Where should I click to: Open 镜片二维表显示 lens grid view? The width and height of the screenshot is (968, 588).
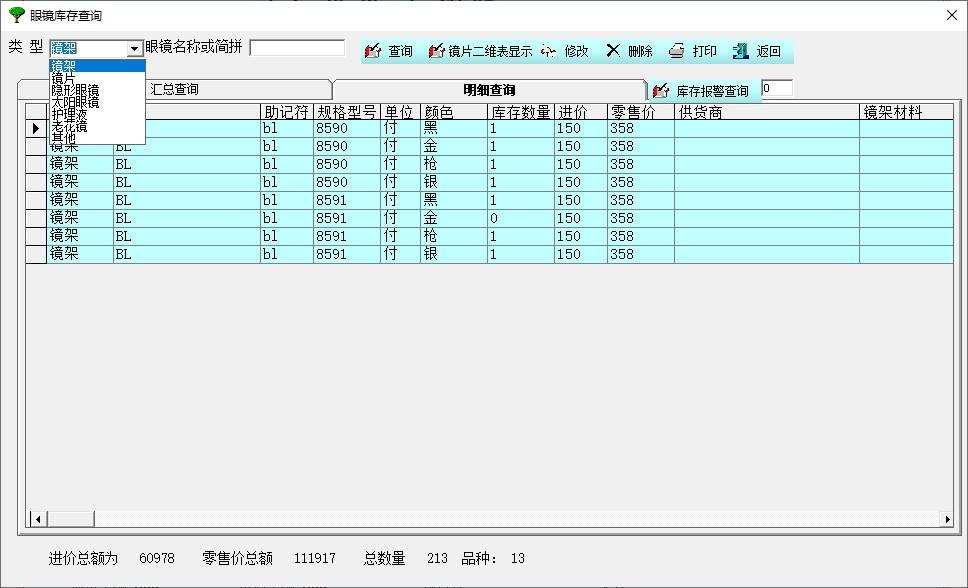point(480,51)
